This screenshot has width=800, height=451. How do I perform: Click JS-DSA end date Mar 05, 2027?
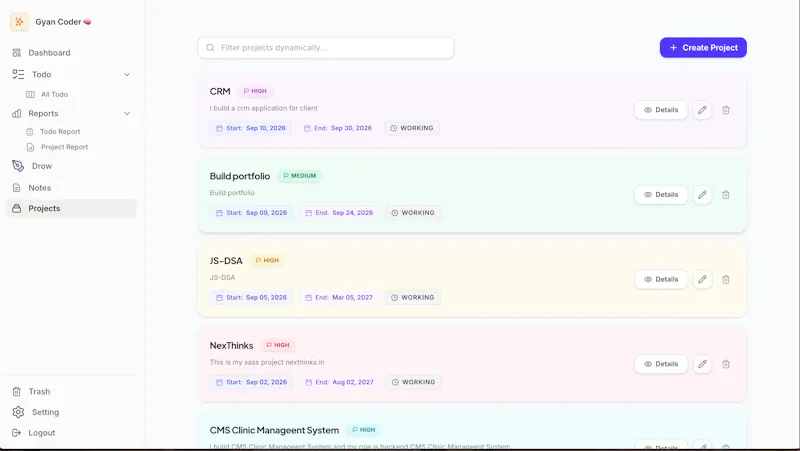[339, 297]
